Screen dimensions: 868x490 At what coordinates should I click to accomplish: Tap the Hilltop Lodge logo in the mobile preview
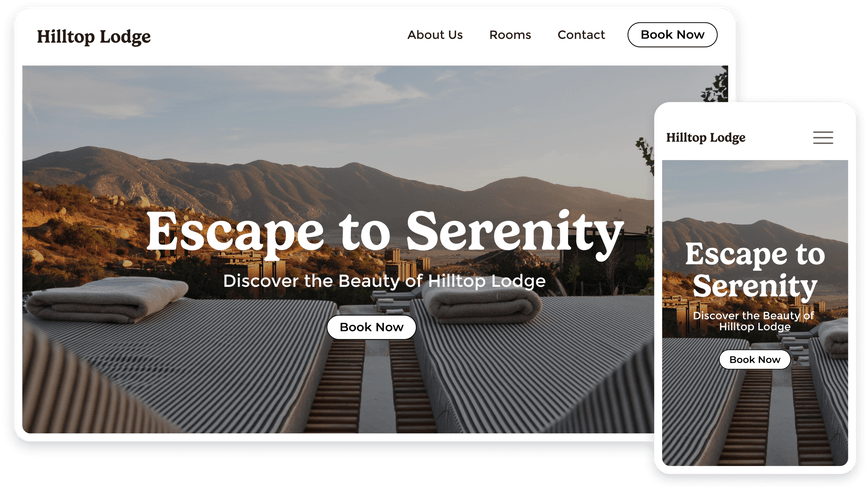click(705, 137)
